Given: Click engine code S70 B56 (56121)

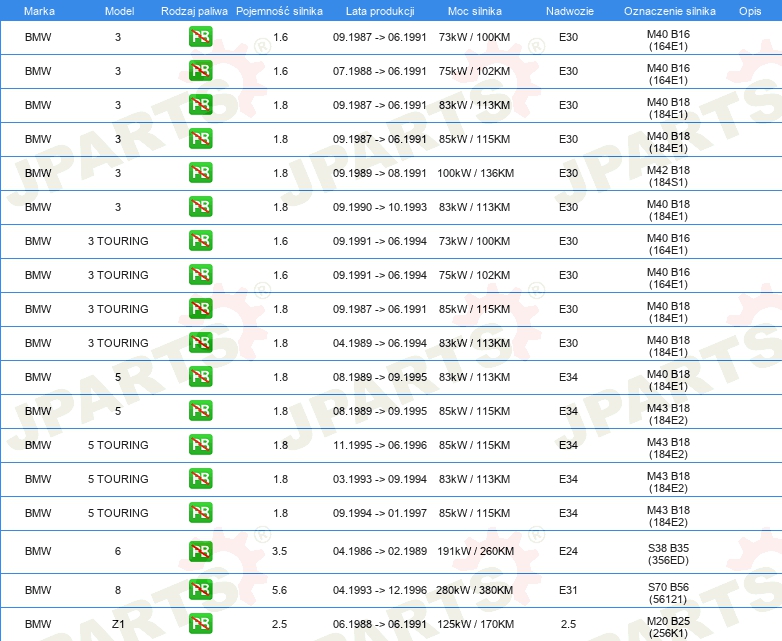Looking at the screenshot, I should (668, 593).
